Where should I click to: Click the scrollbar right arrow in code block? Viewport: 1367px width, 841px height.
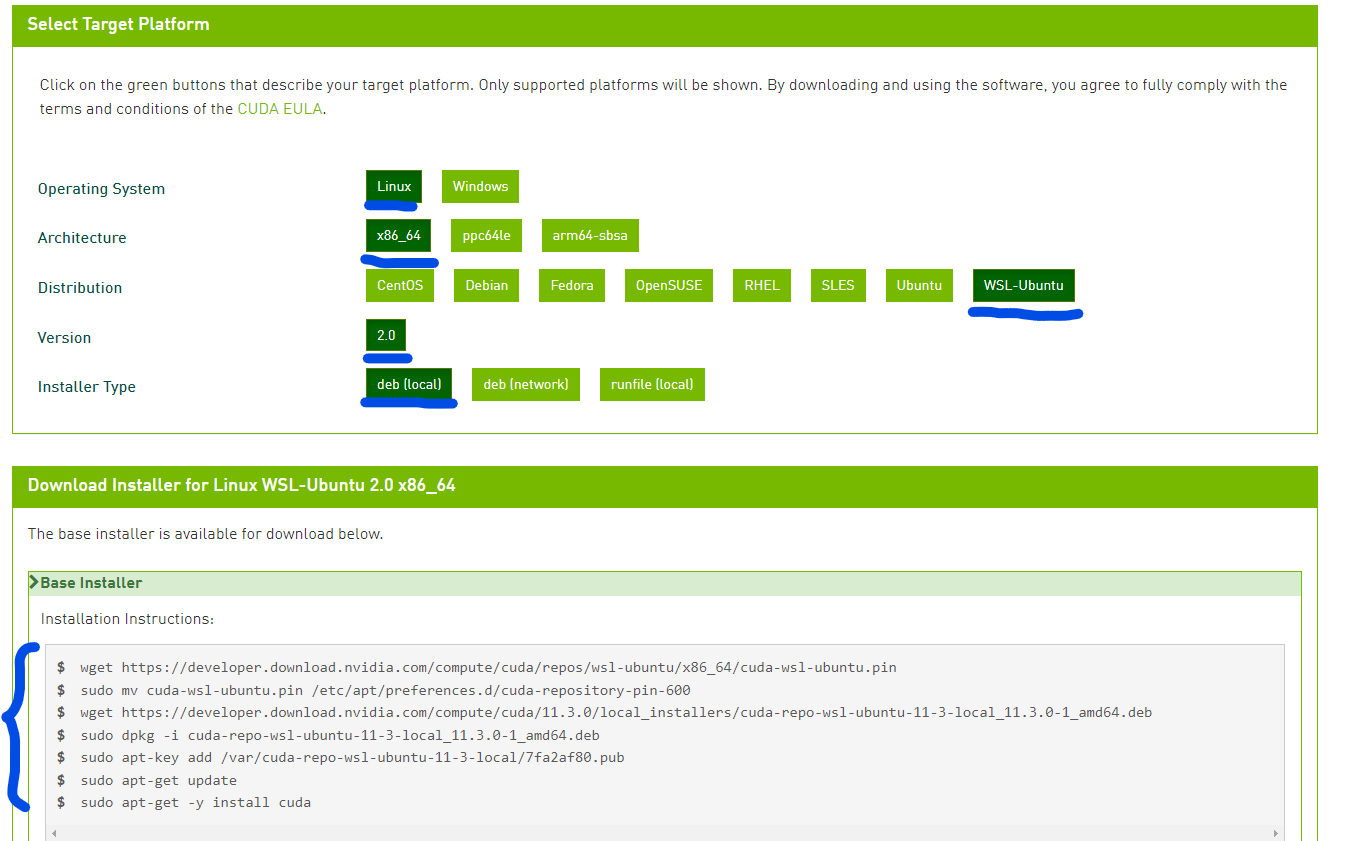[x=1276, y=832]
